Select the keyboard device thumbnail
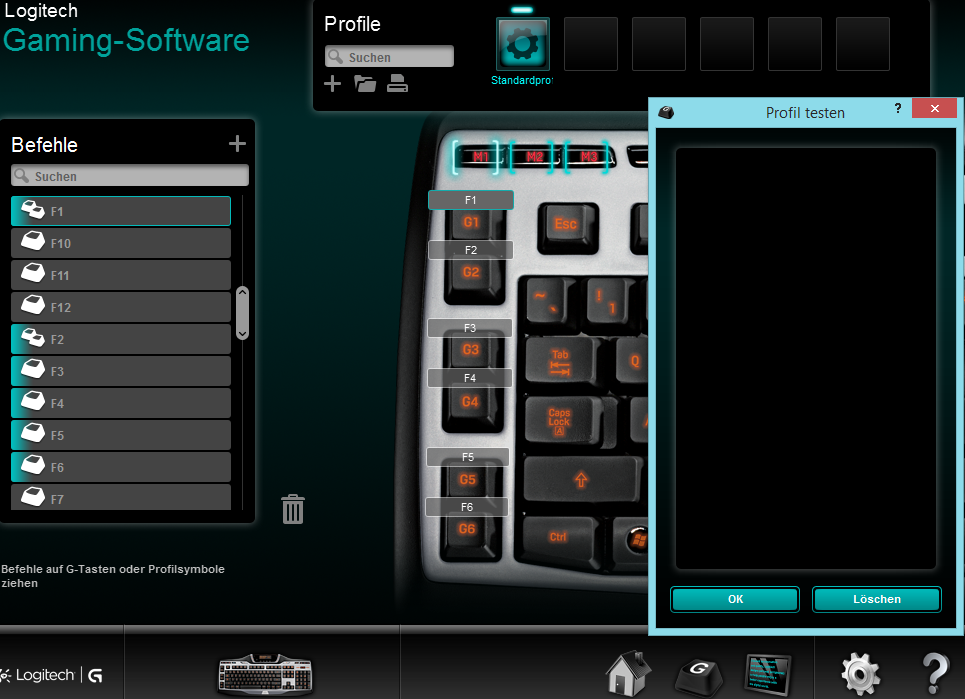 click(265, 675)
